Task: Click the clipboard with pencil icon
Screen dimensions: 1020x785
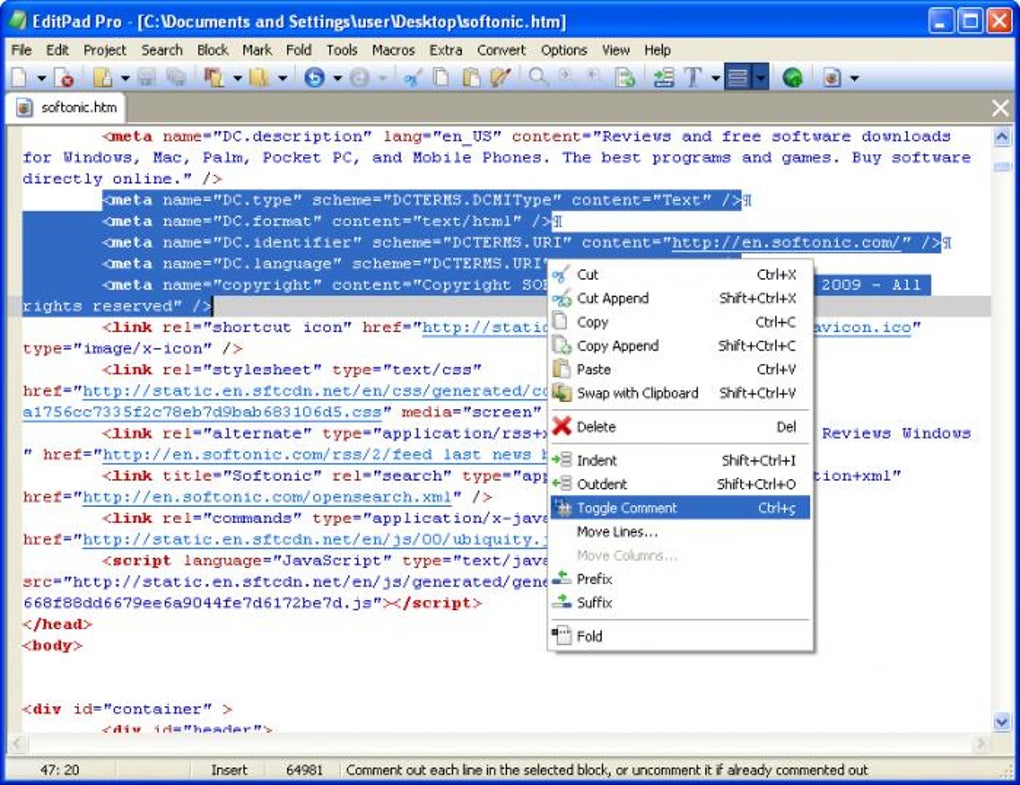Action: [x=500, y=78]
